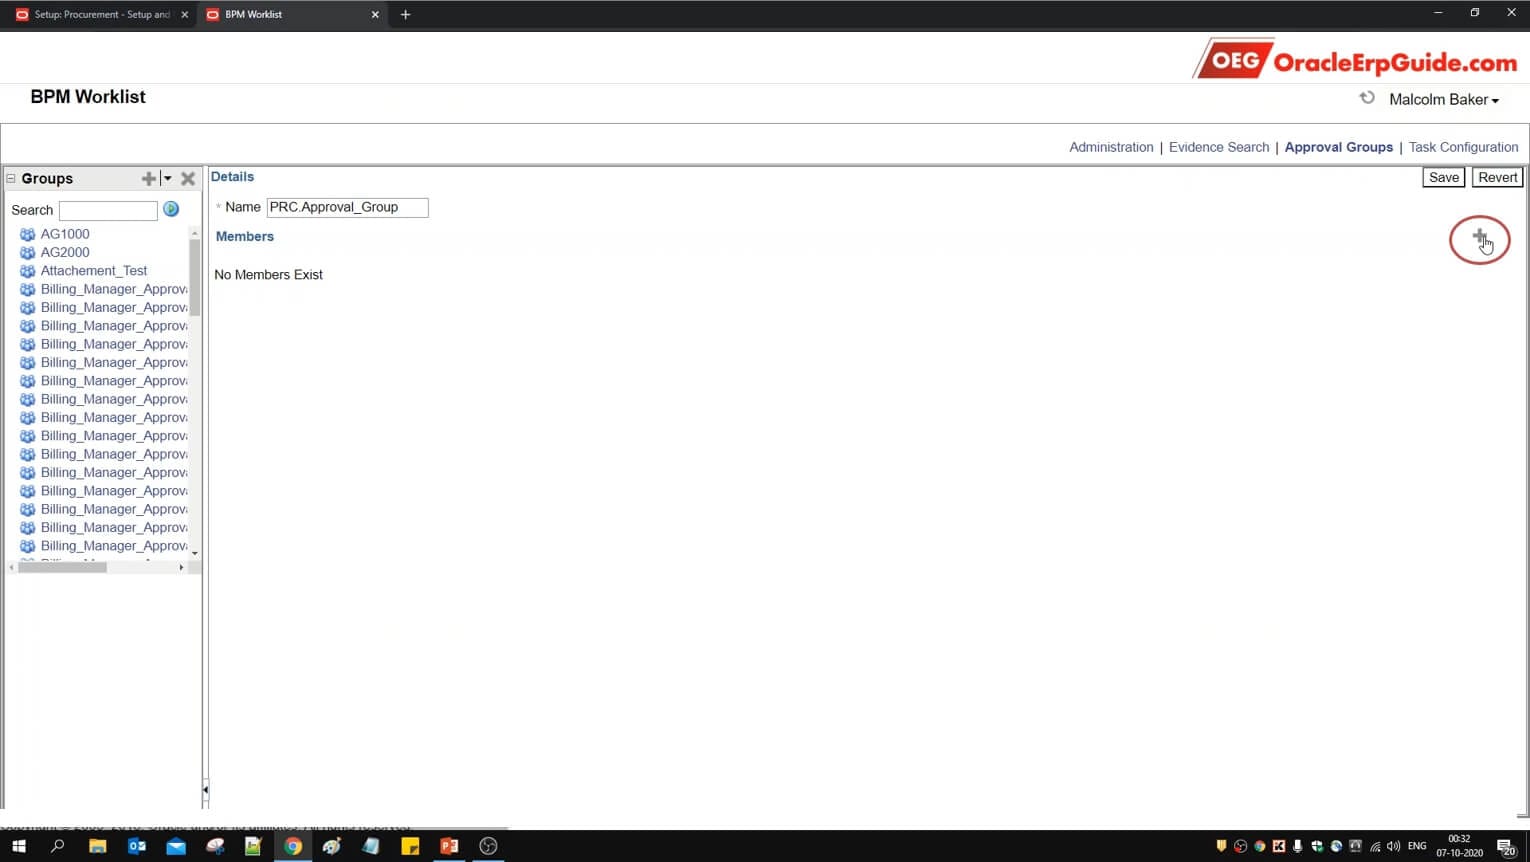The height and width of the screenshot is (862, 1530).
Task: Open the notification center icon
Action: click(x=1506, y=847)
